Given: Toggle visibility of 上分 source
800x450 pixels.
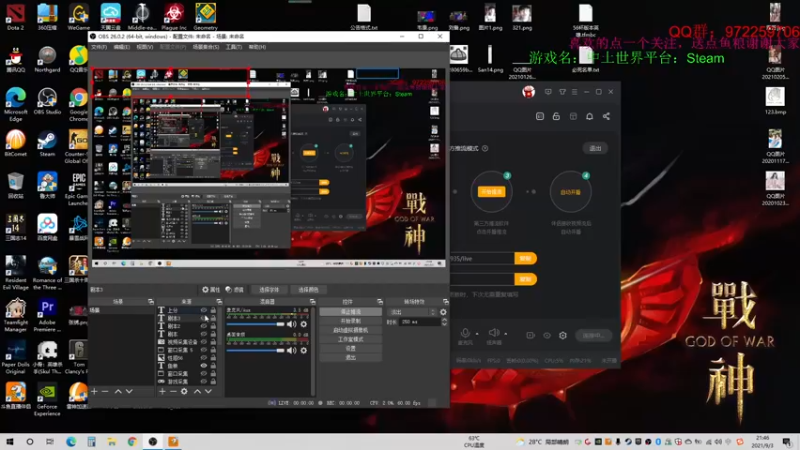Looking at the screenshot, I should click(x=204, y=310).
